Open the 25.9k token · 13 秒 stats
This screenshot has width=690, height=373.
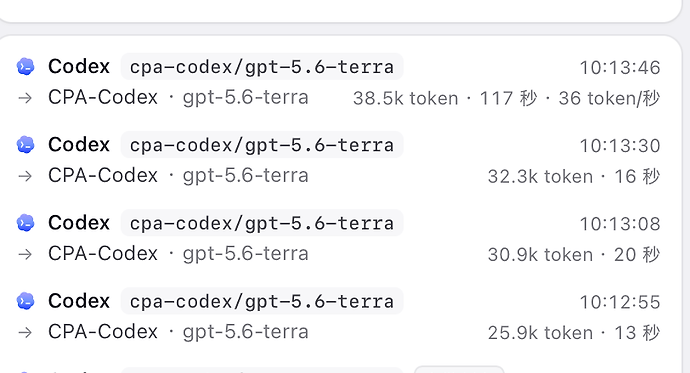pyautogui.click(x=574, y=333)
